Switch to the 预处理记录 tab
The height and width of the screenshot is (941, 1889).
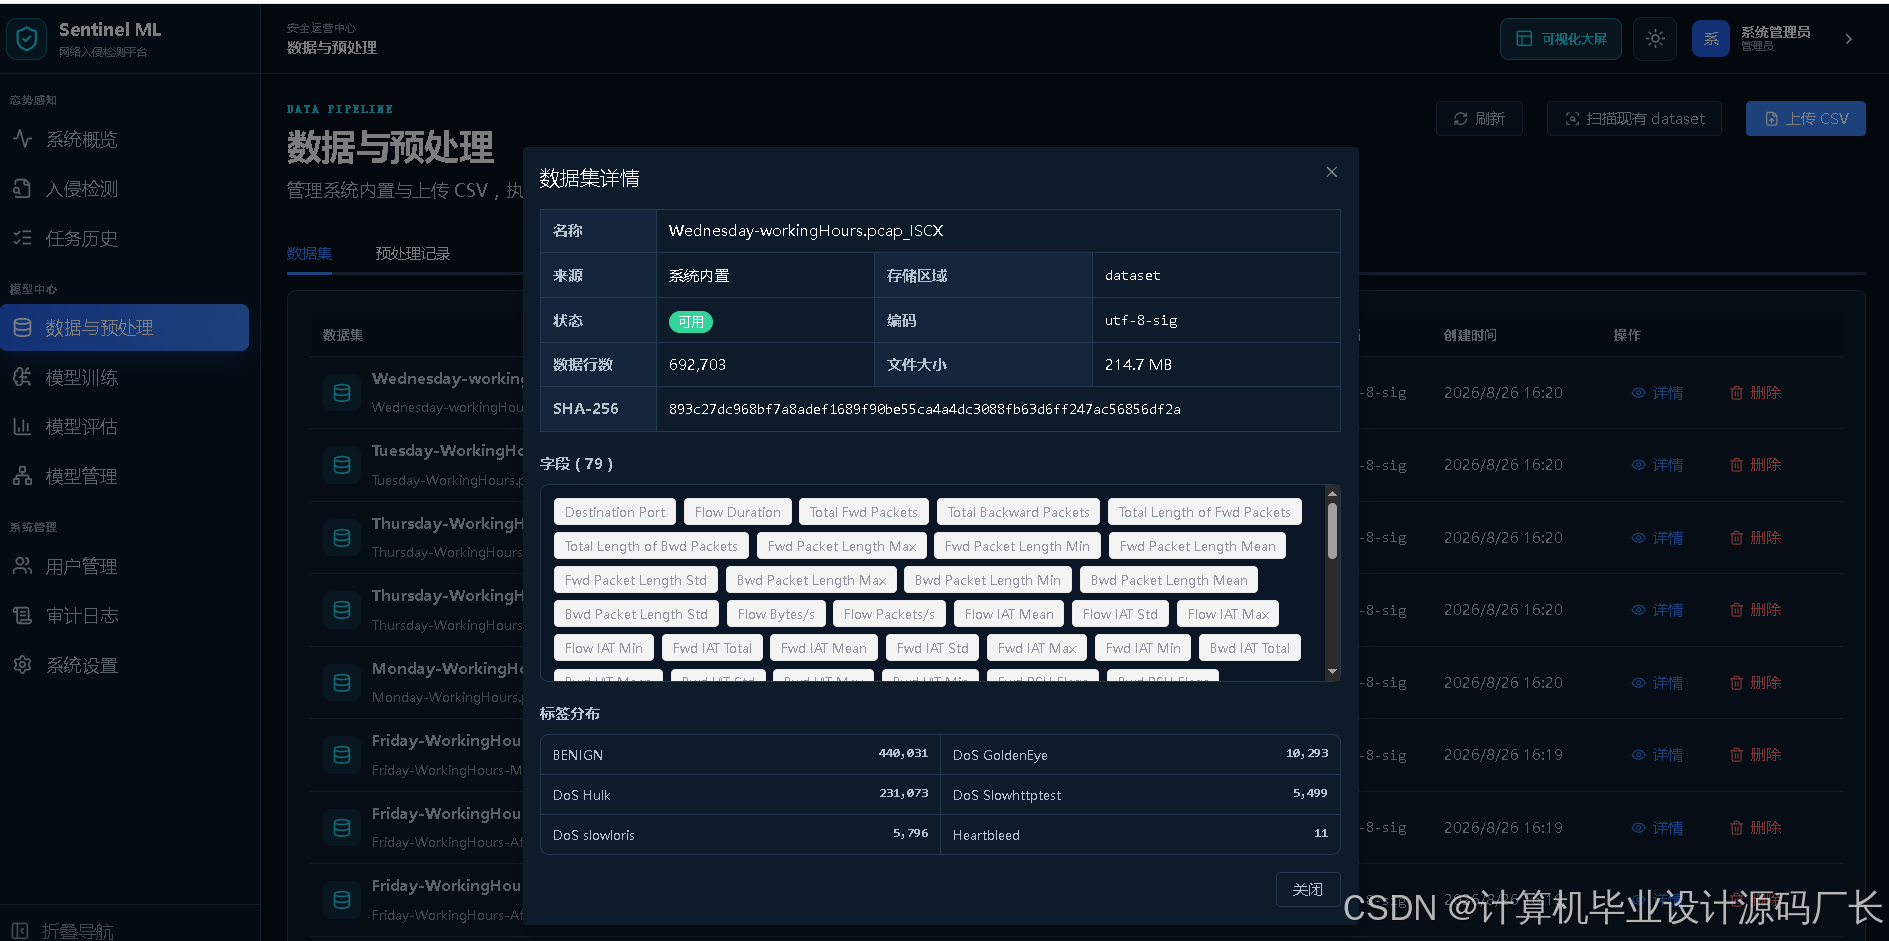pos(413,253)
